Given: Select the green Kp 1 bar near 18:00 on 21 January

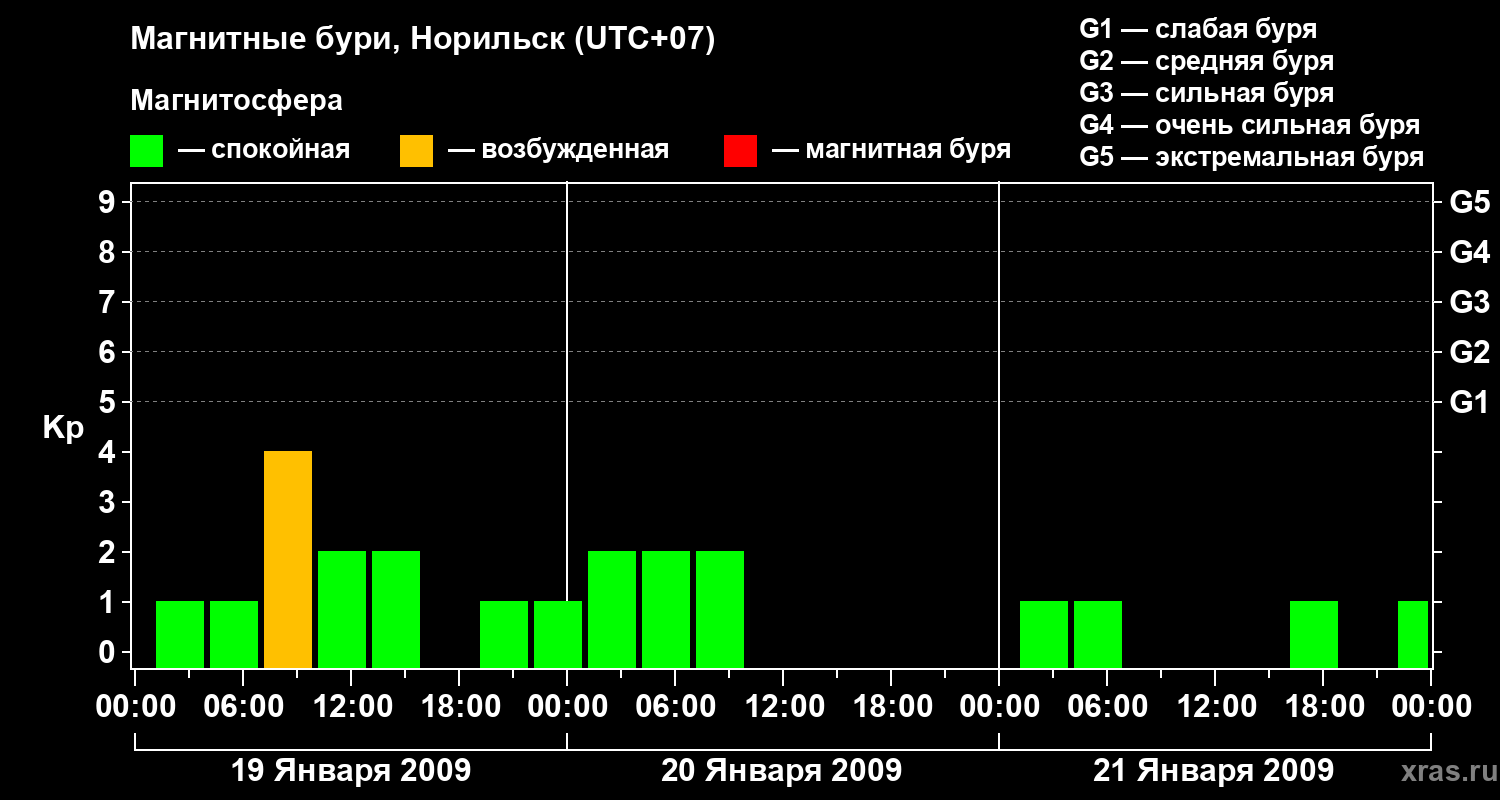Looking at the screenshot, I should [x=1314, y=634].
